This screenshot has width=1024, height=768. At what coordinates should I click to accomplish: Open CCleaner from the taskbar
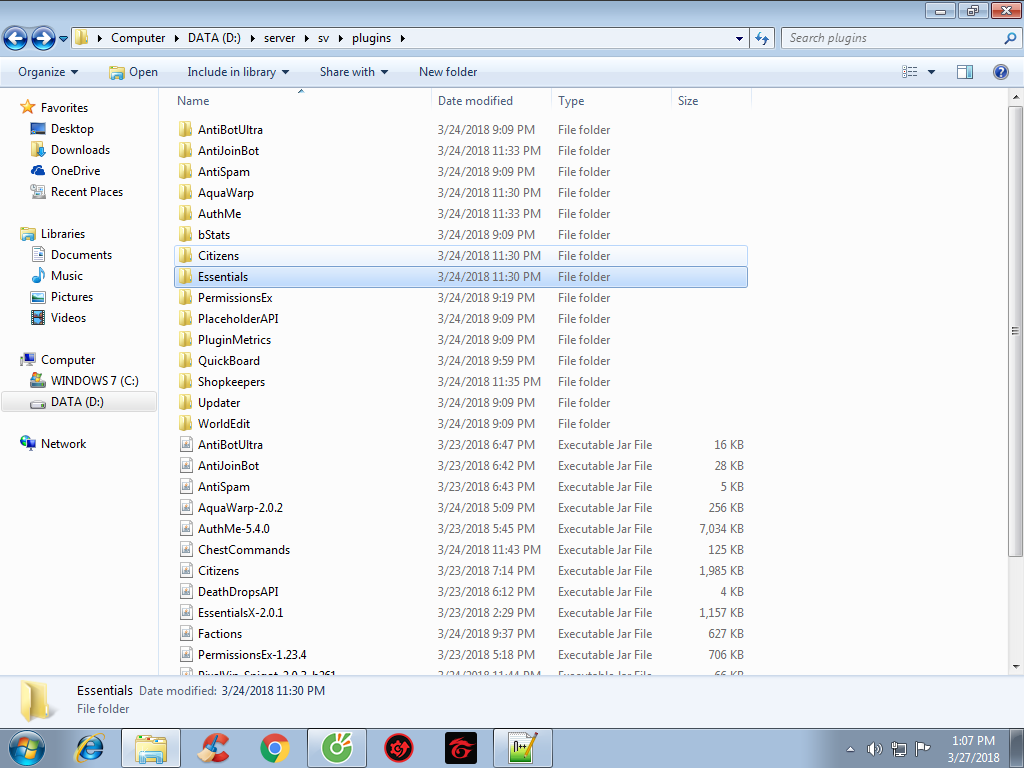[x=213, y=748]
